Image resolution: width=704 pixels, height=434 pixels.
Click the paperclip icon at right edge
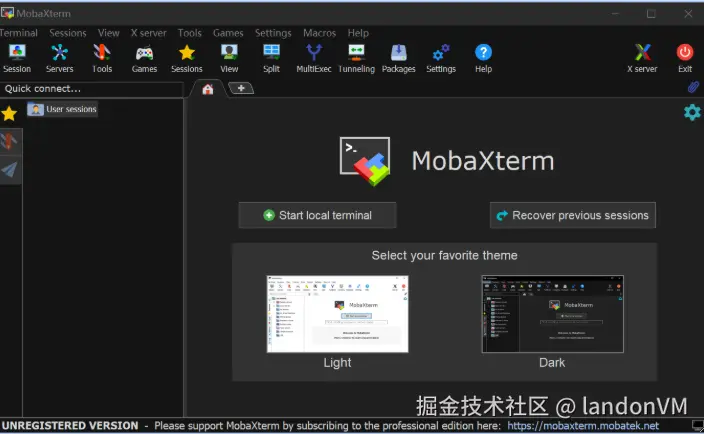tap(693, 87)
